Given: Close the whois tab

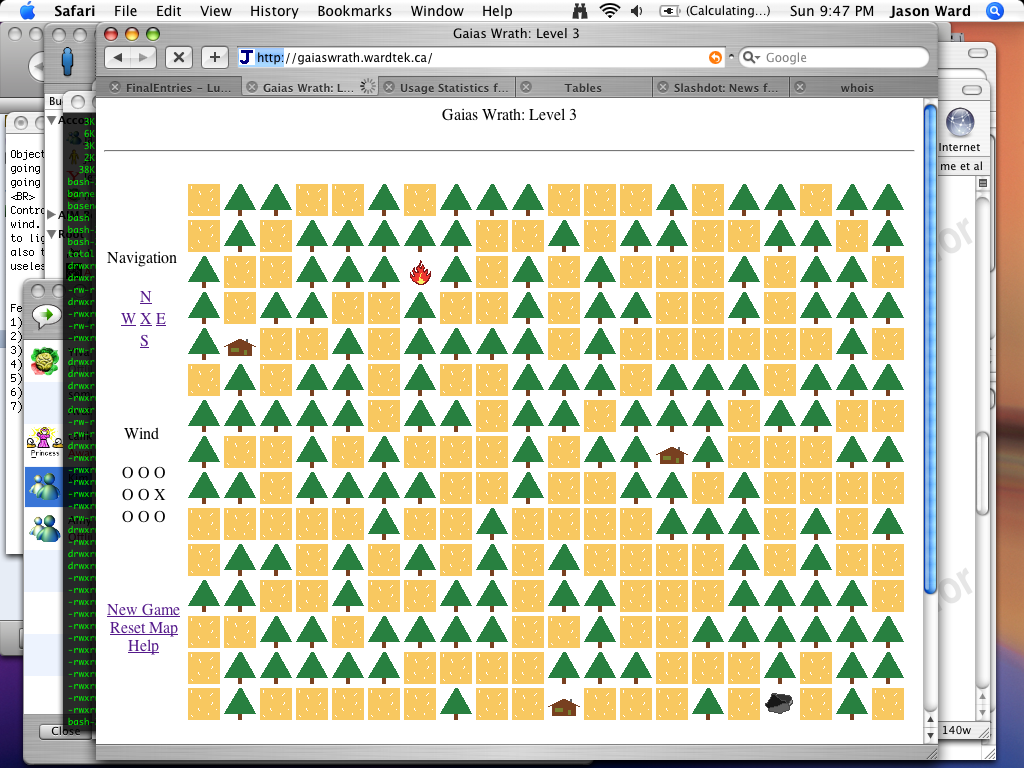Looking at the screenshot, I should (x=800, y=88).
